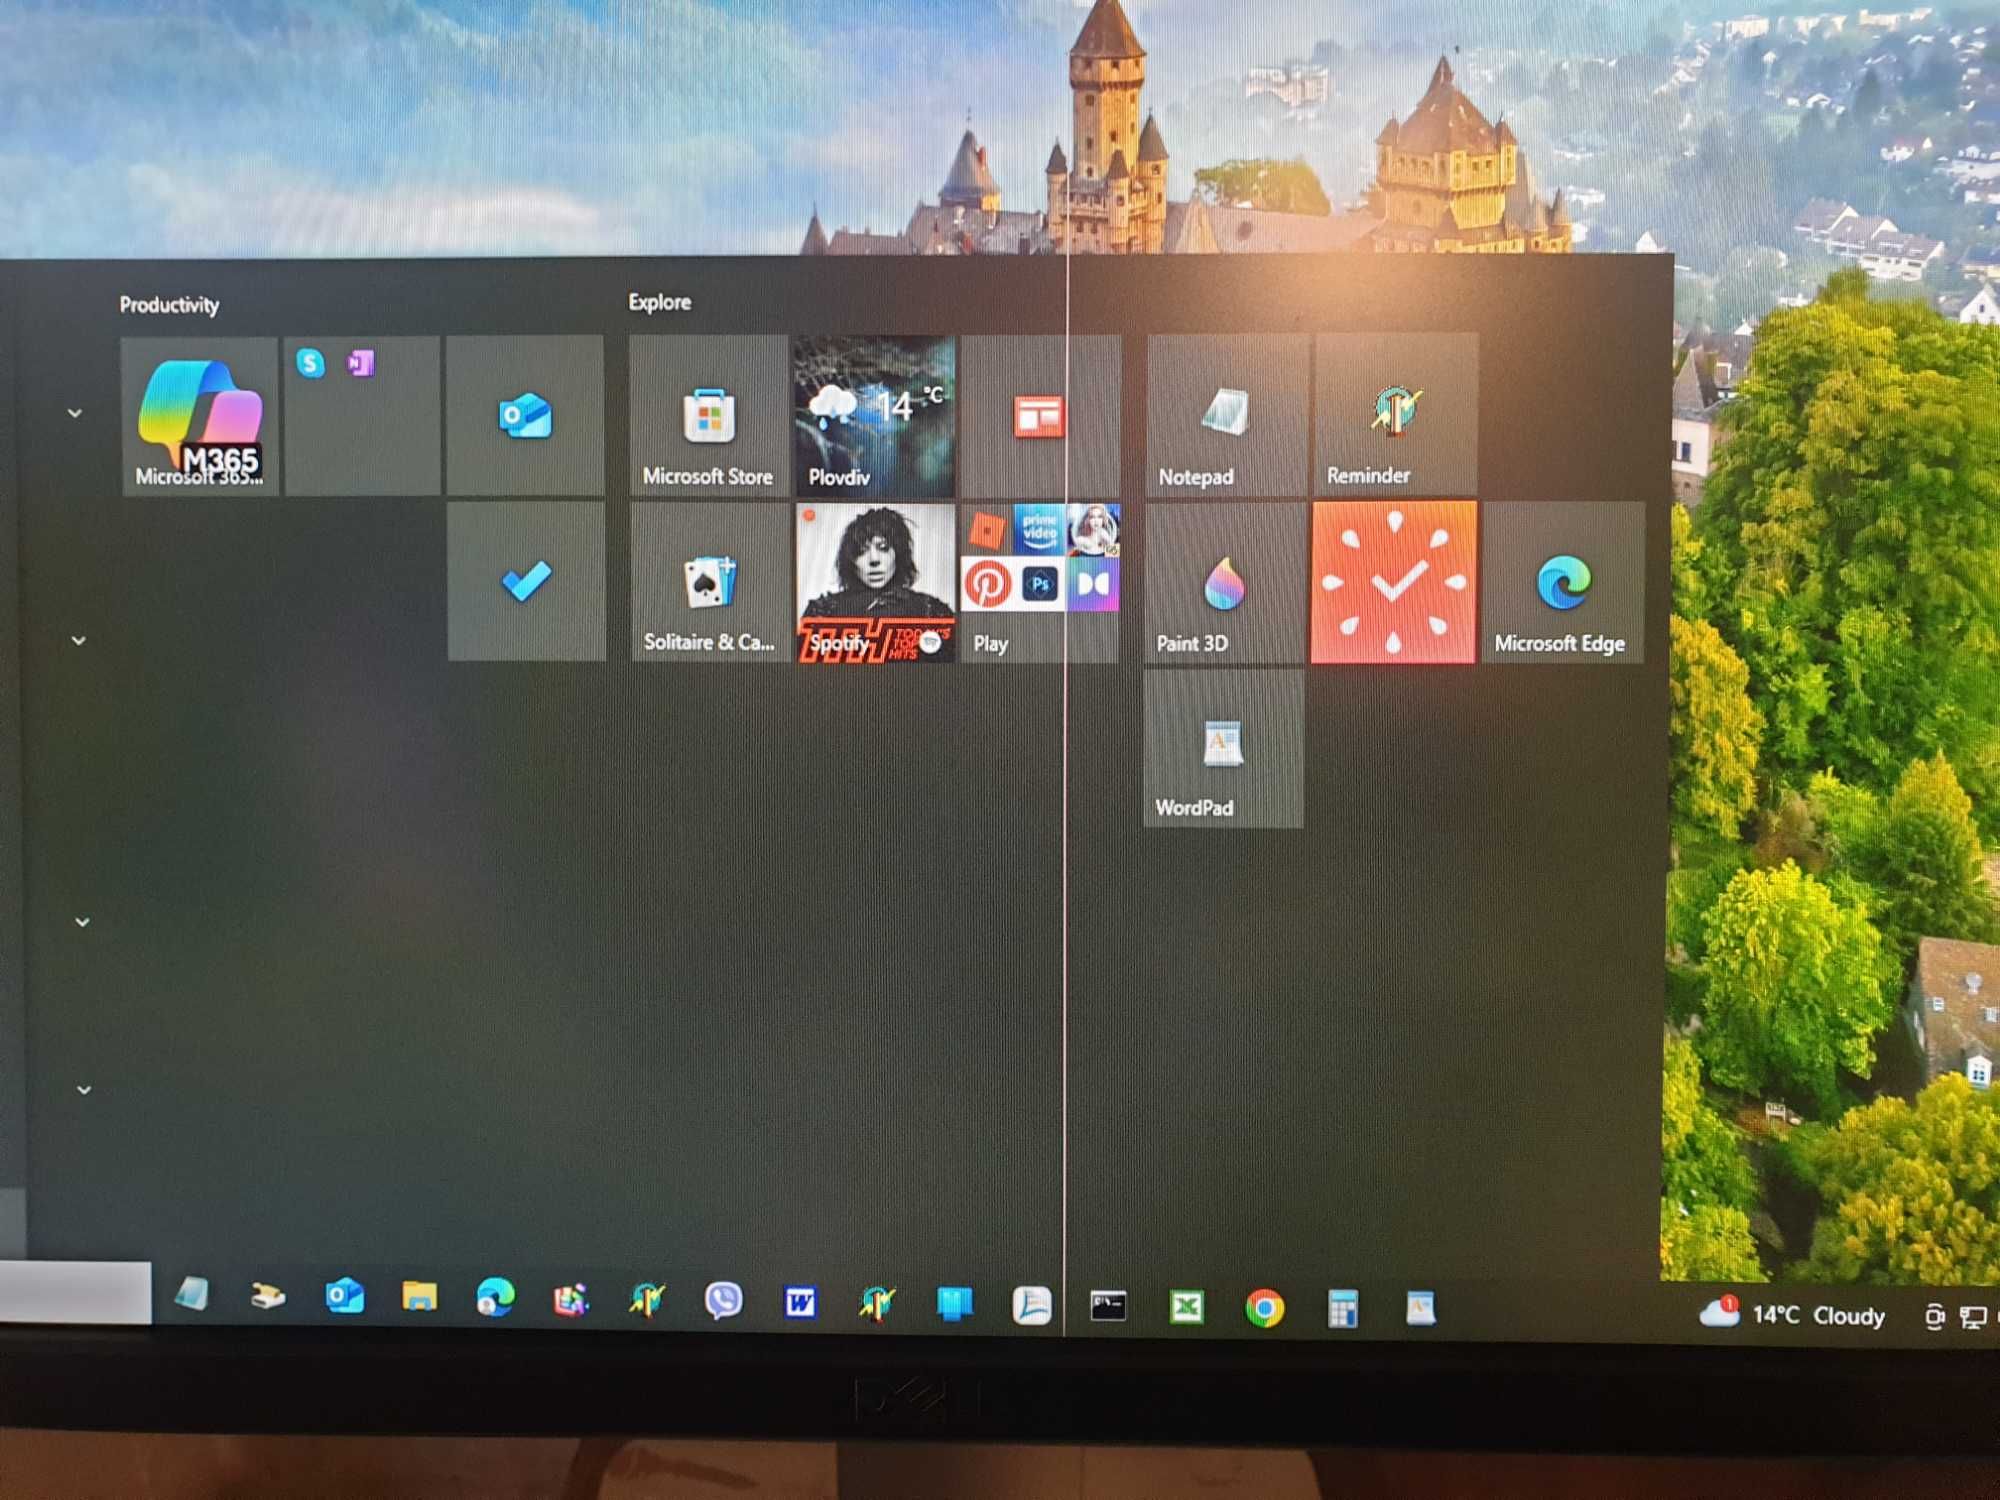Image resolution: width=2000 pixels, height=1500 pixels.
Task: Open File Explorer from the taskbar
Action: pyautogui.click(x=420, y=1297)
